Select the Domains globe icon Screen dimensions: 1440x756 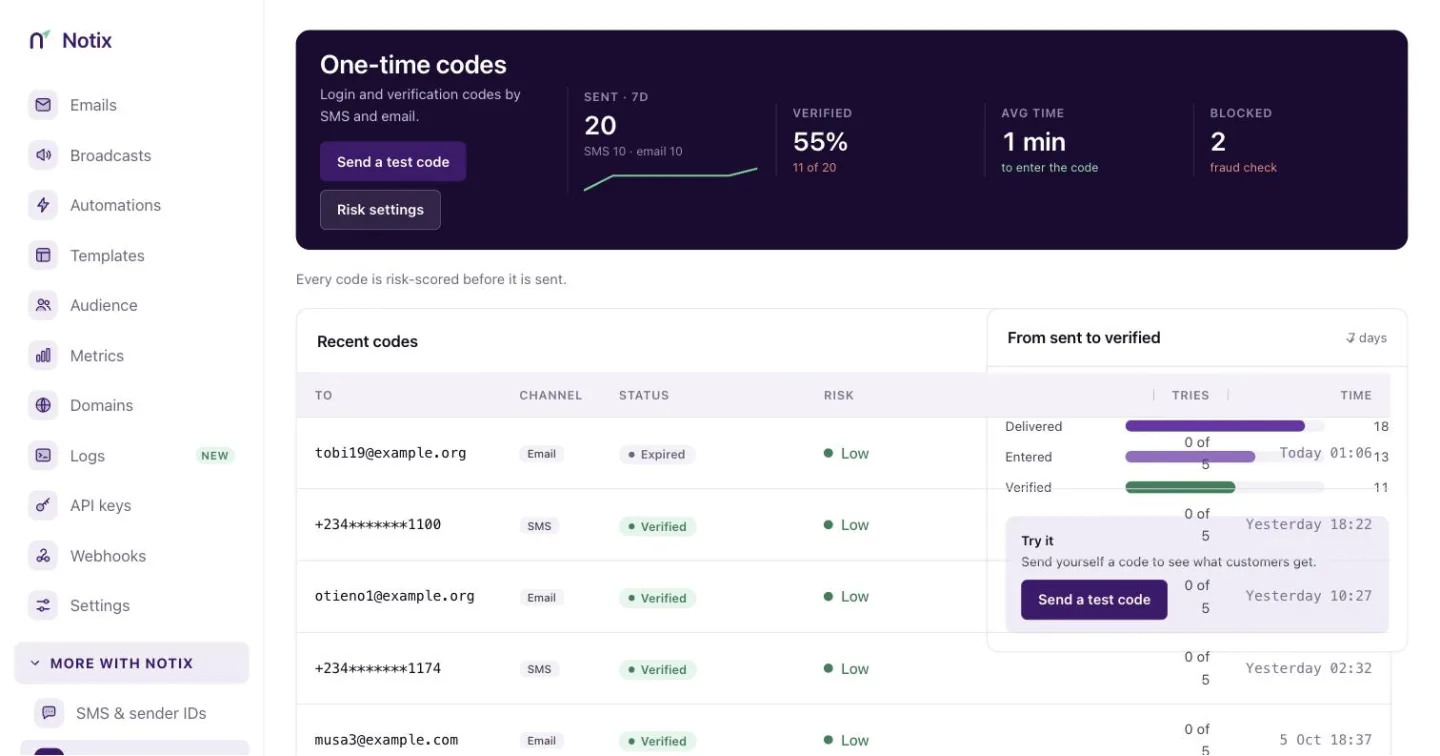point(43,405)
